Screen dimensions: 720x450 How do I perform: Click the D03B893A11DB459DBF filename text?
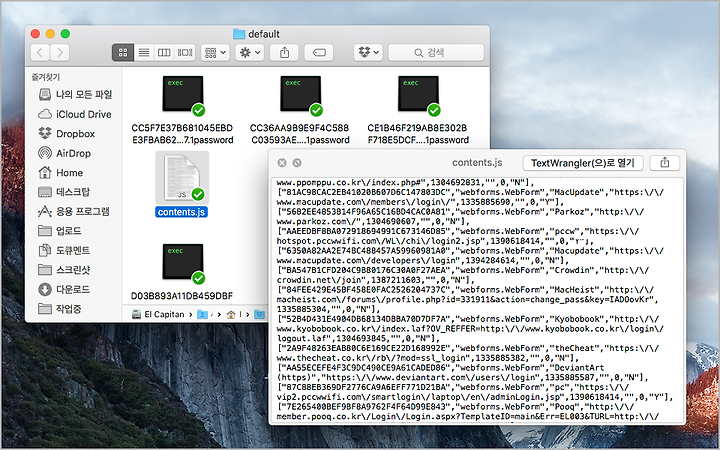click(182, 296)
